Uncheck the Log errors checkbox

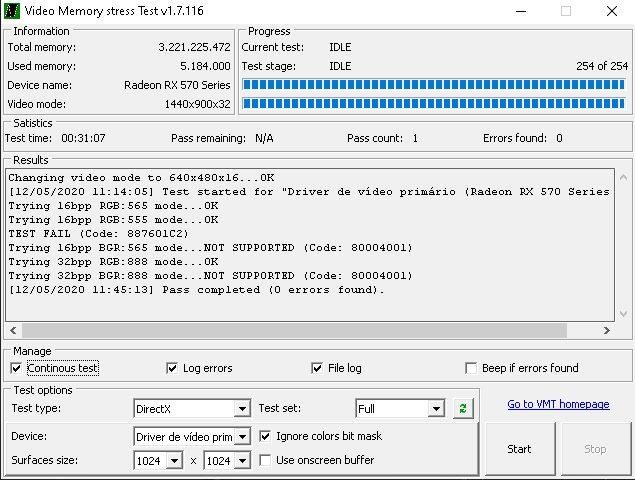[172, 368]
